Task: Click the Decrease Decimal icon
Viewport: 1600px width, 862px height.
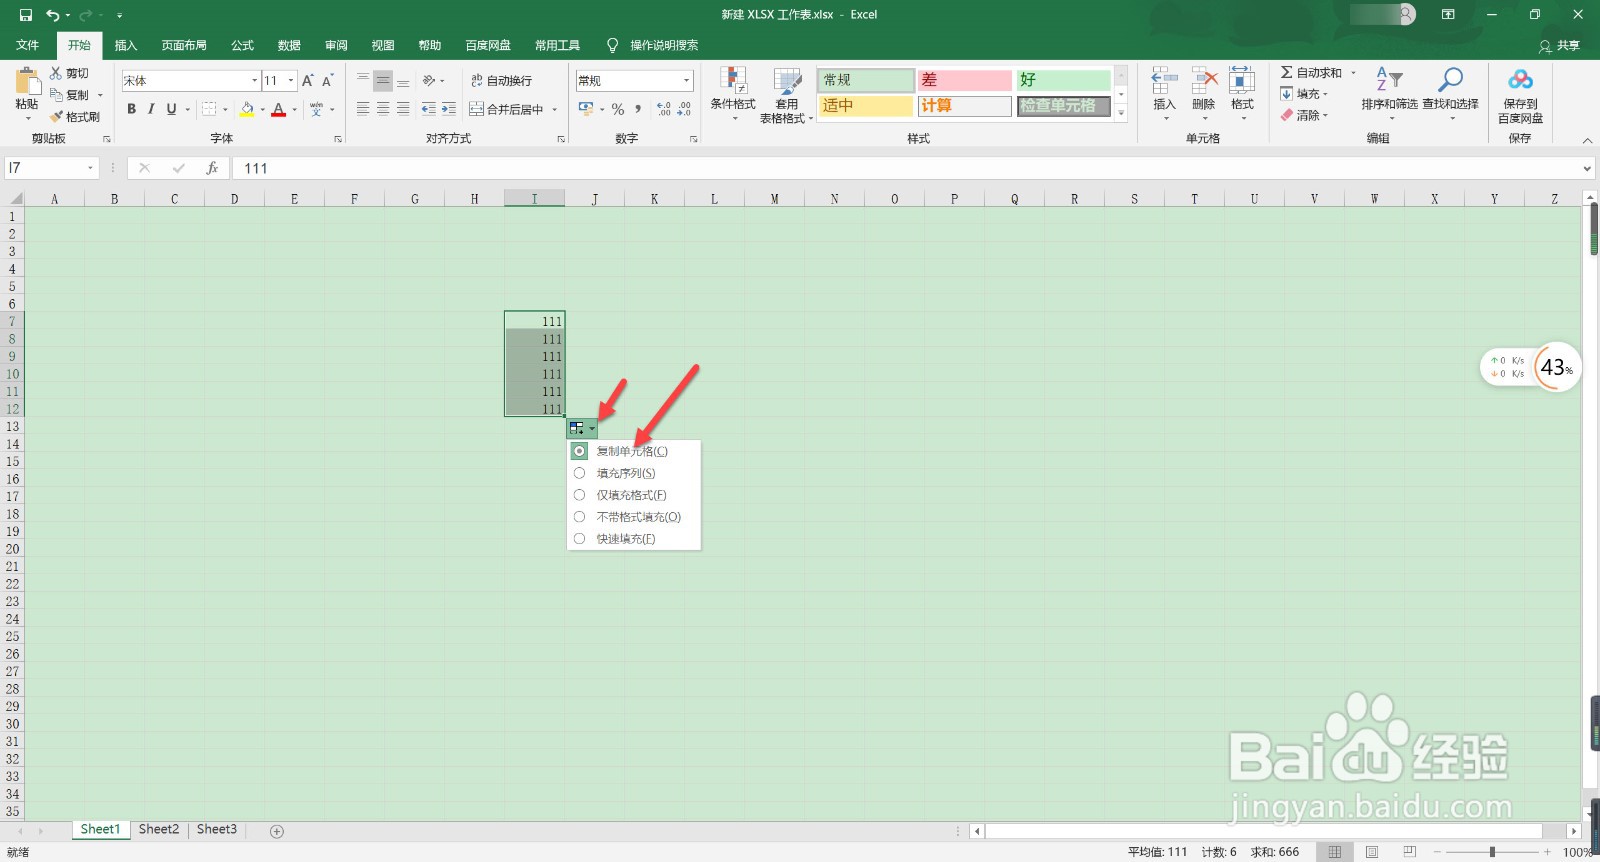Action: point(684,109)
